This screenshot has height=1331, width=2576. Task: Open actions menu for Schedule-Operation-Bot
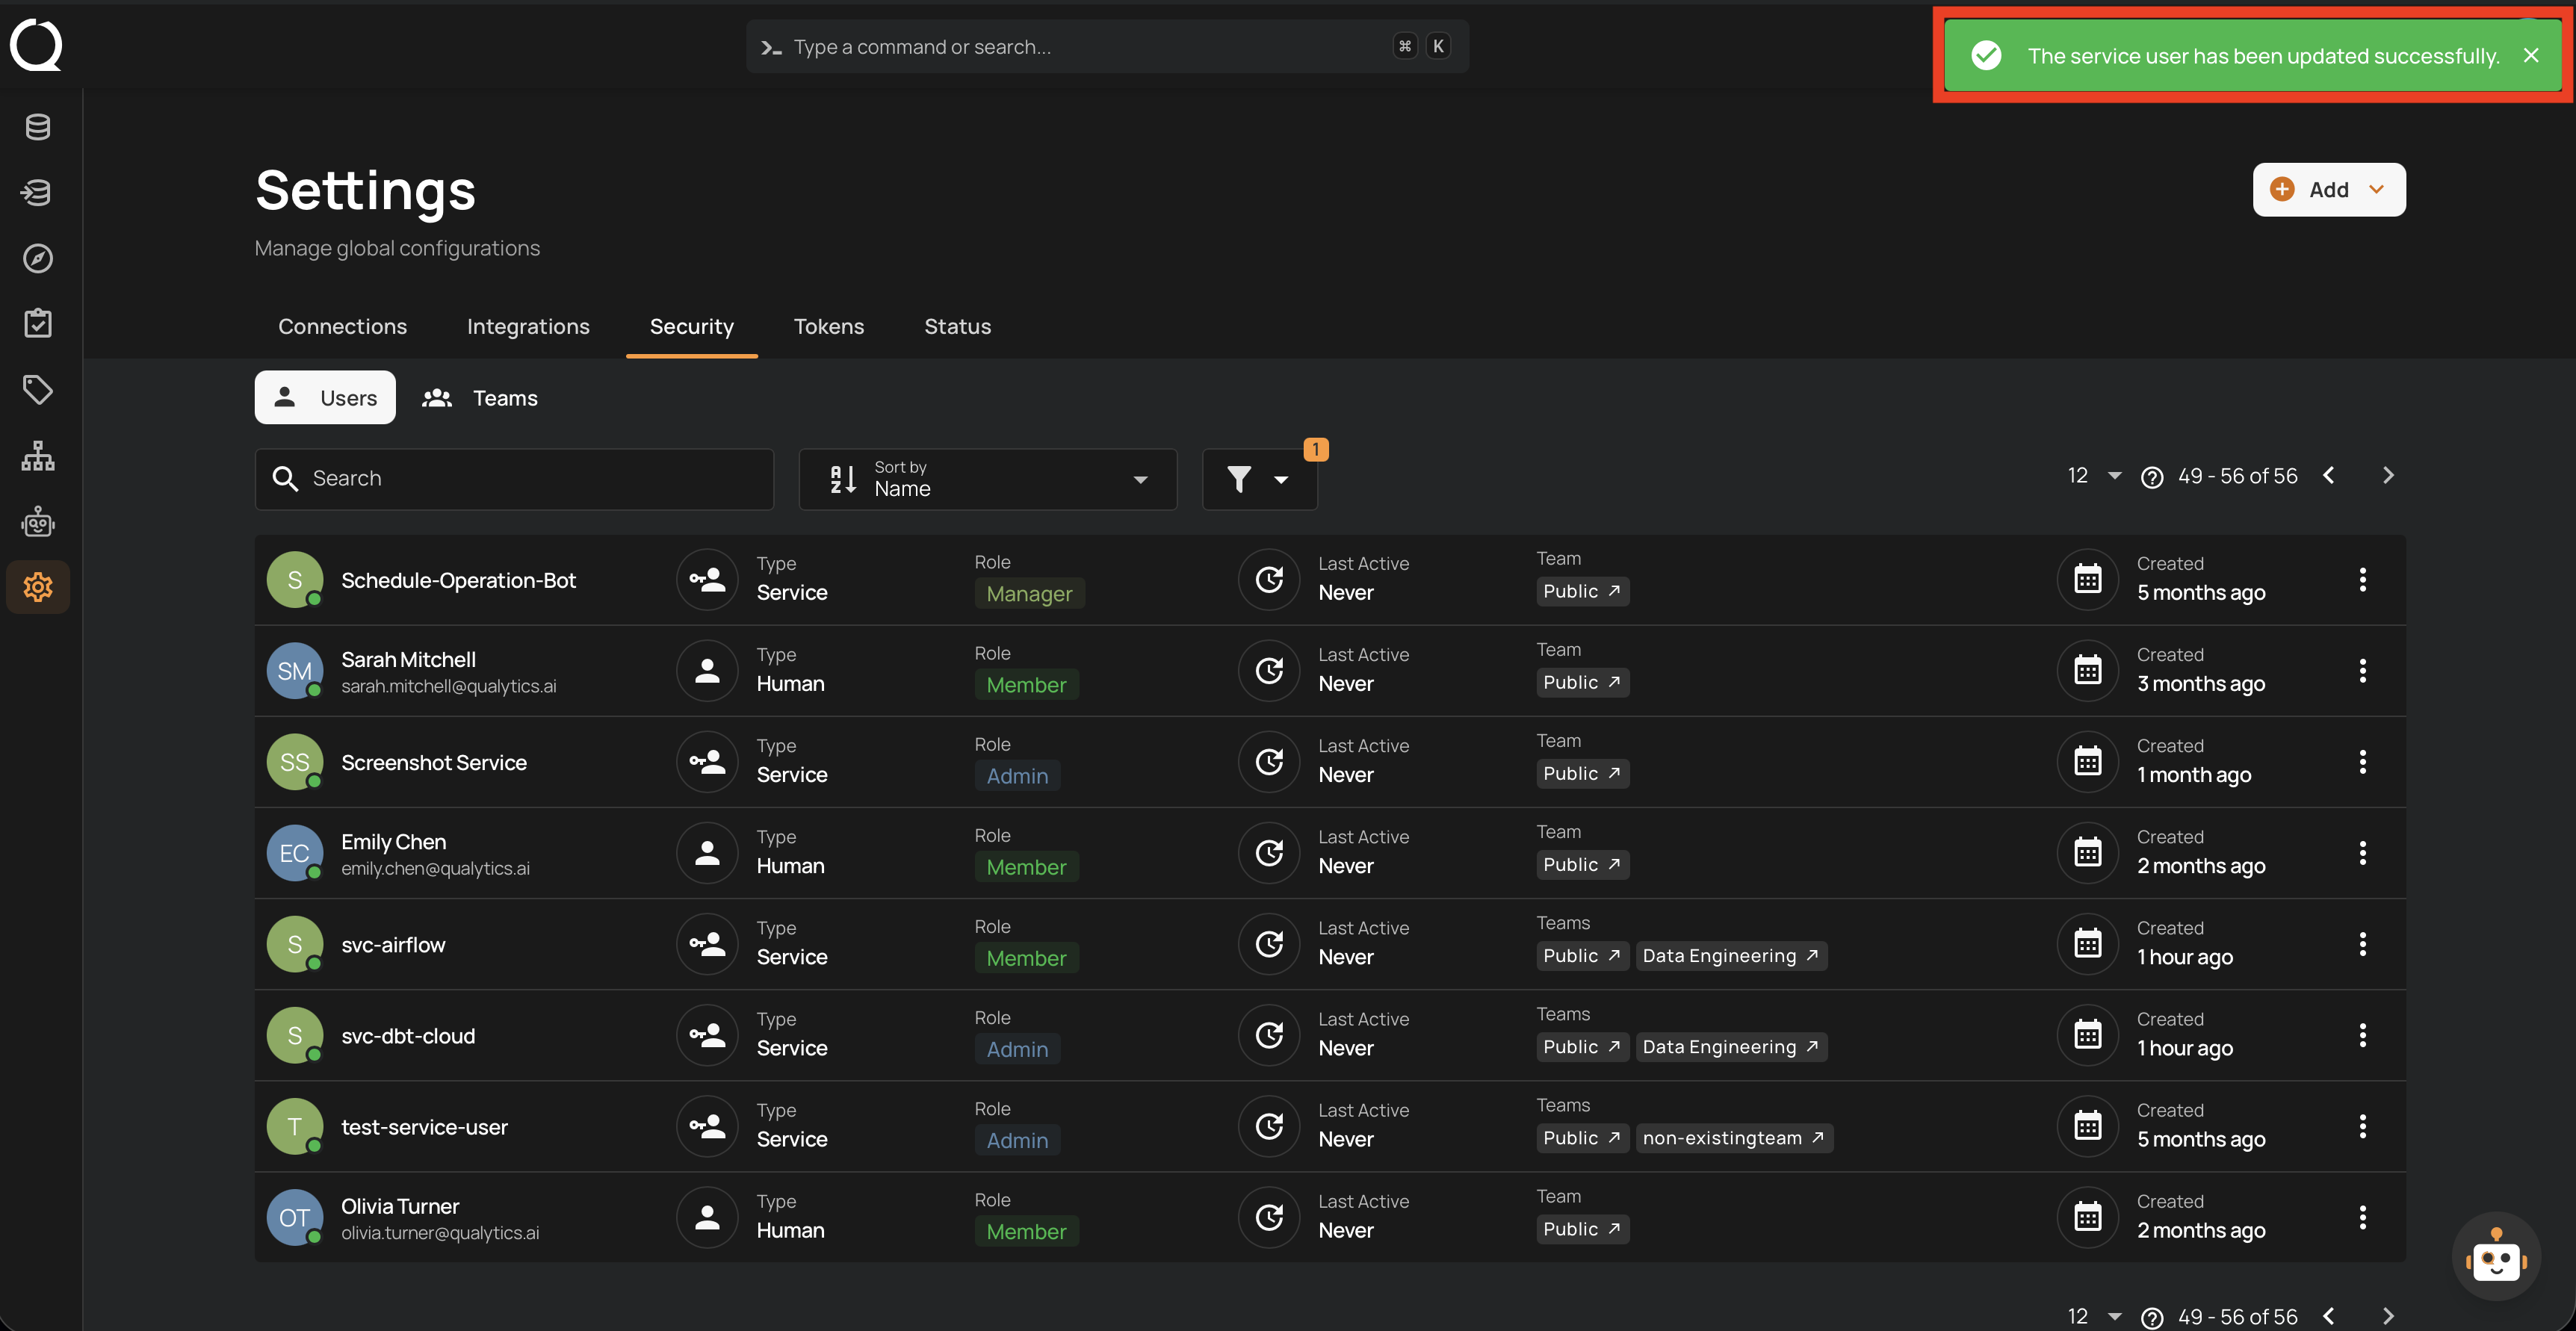pos(2363,580)
